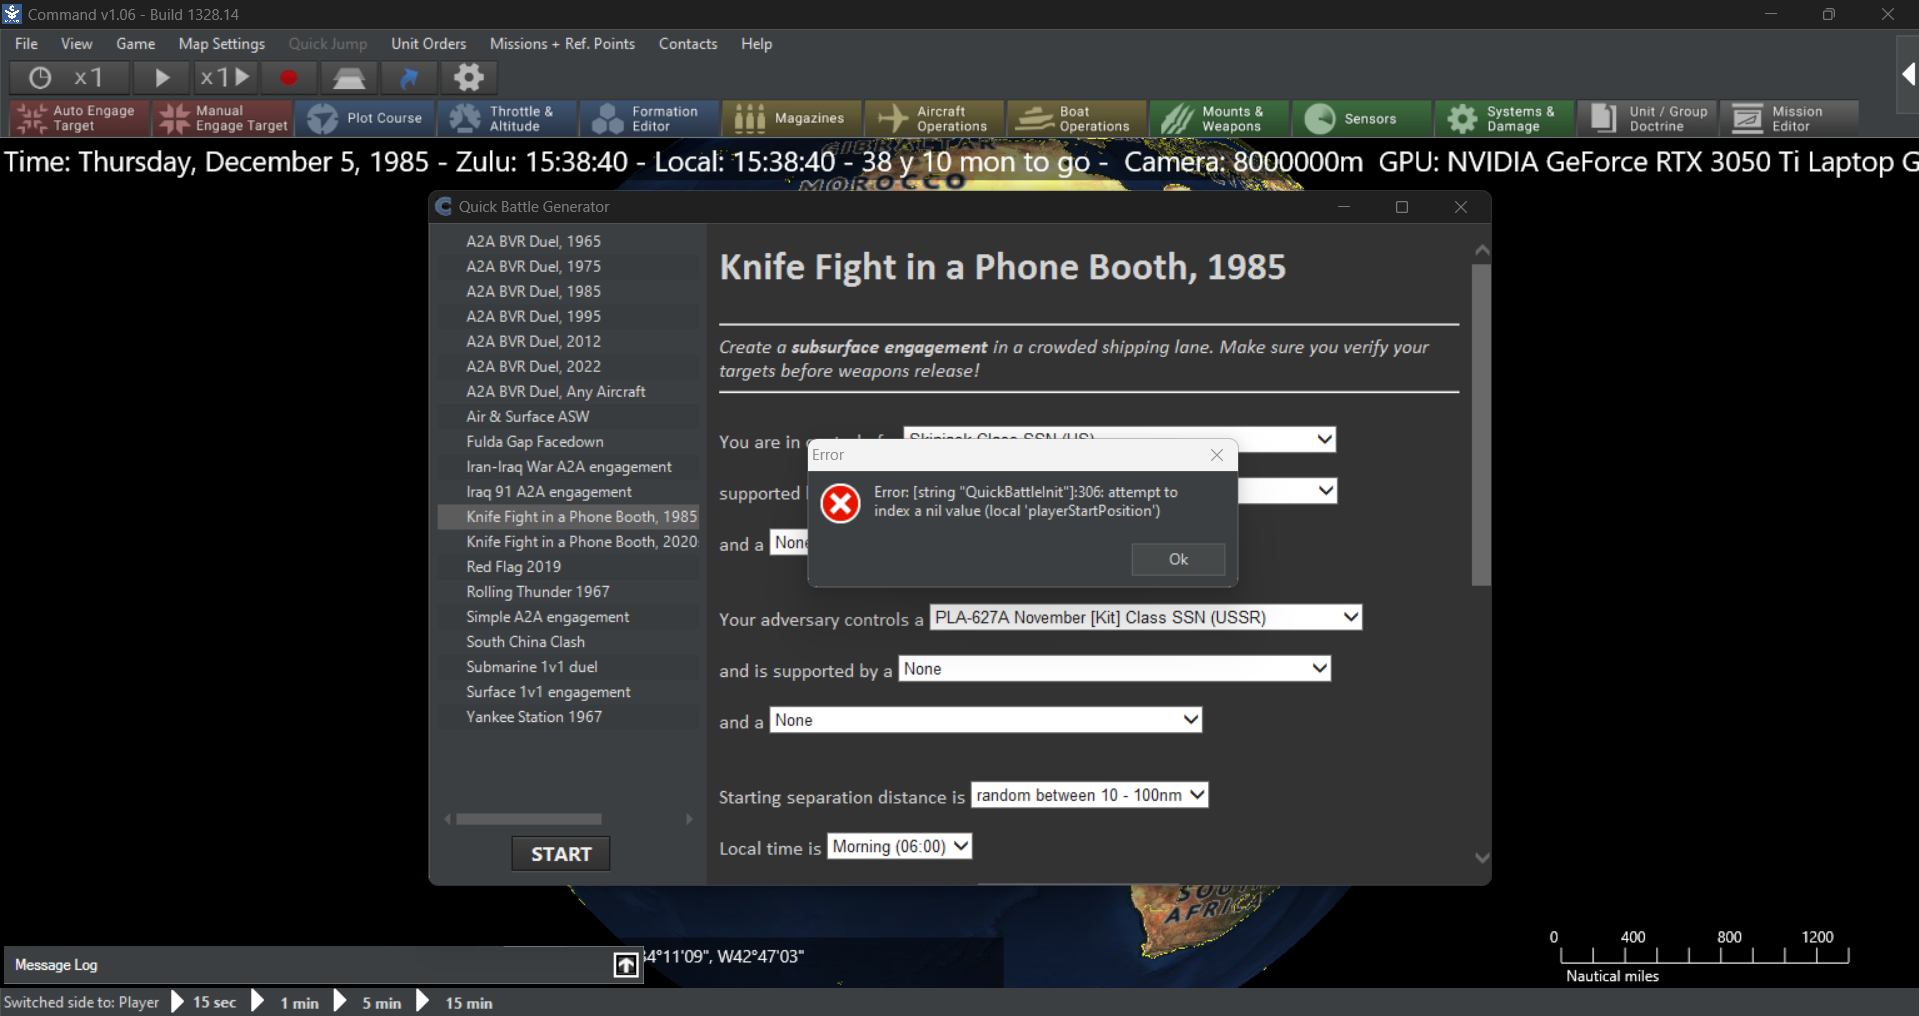Select 'Iran-Iraq War A2A engagement' scenario

[x=568, y=466]
